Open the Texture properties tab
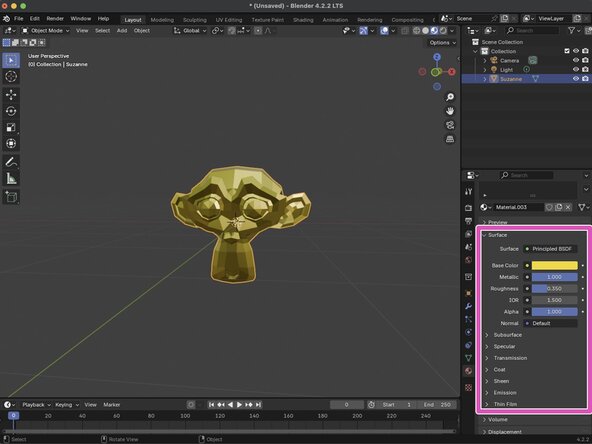 click(x=469, y=387)
